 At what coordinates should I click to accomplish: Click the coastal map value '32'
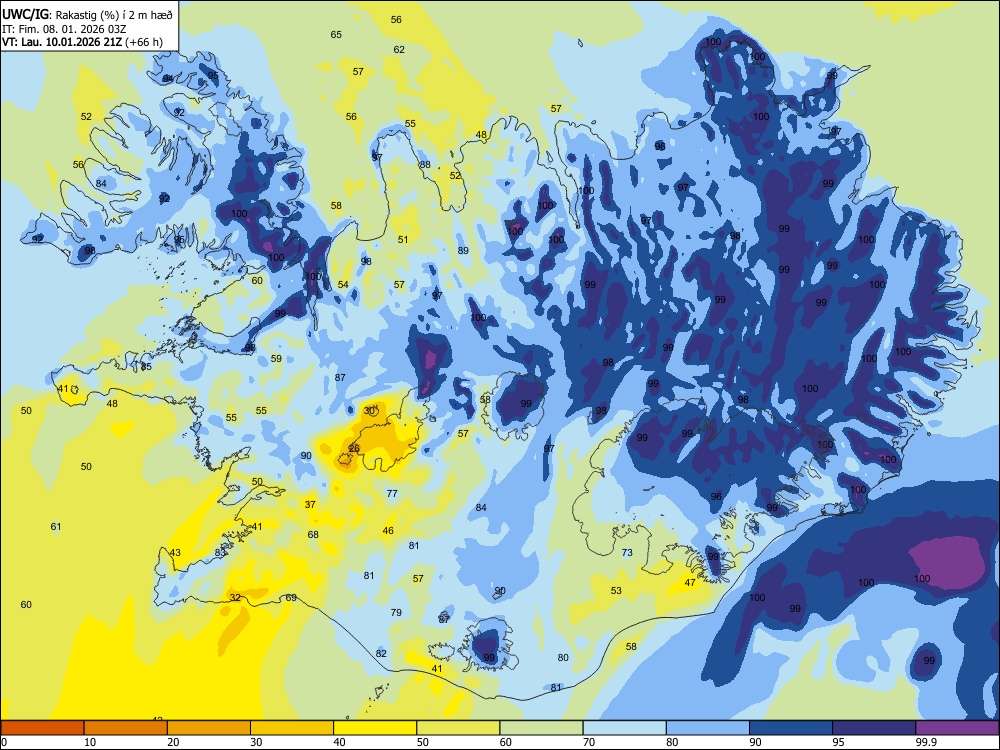tap(235, 598)
